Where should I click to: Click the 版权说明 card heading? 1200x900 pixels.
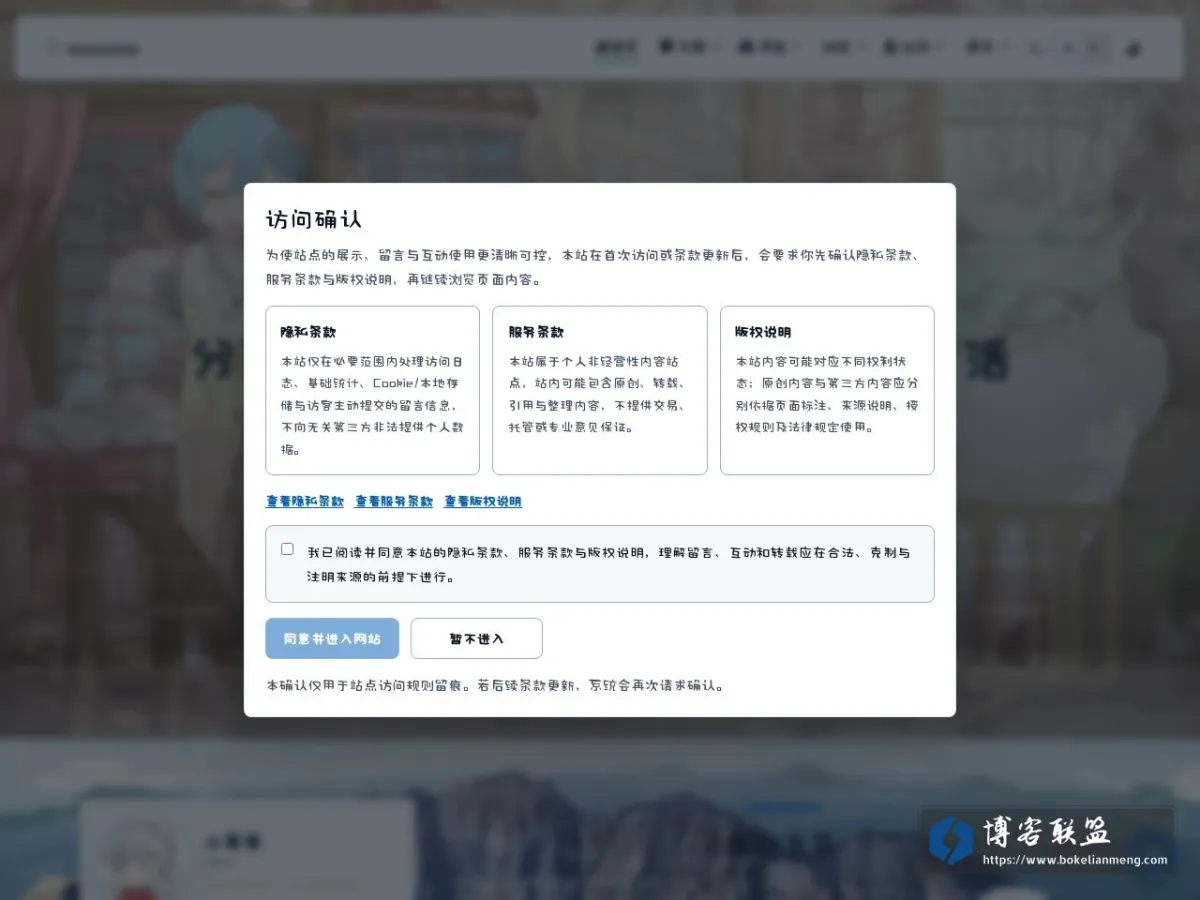(x=764, y=332)
